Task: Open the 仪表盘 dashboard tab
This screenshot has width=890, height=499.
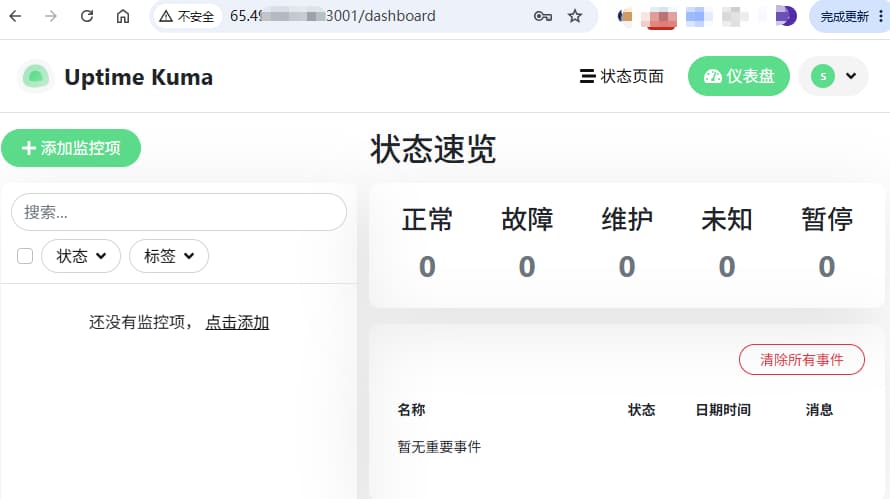Action: click(x=738, y=76)
